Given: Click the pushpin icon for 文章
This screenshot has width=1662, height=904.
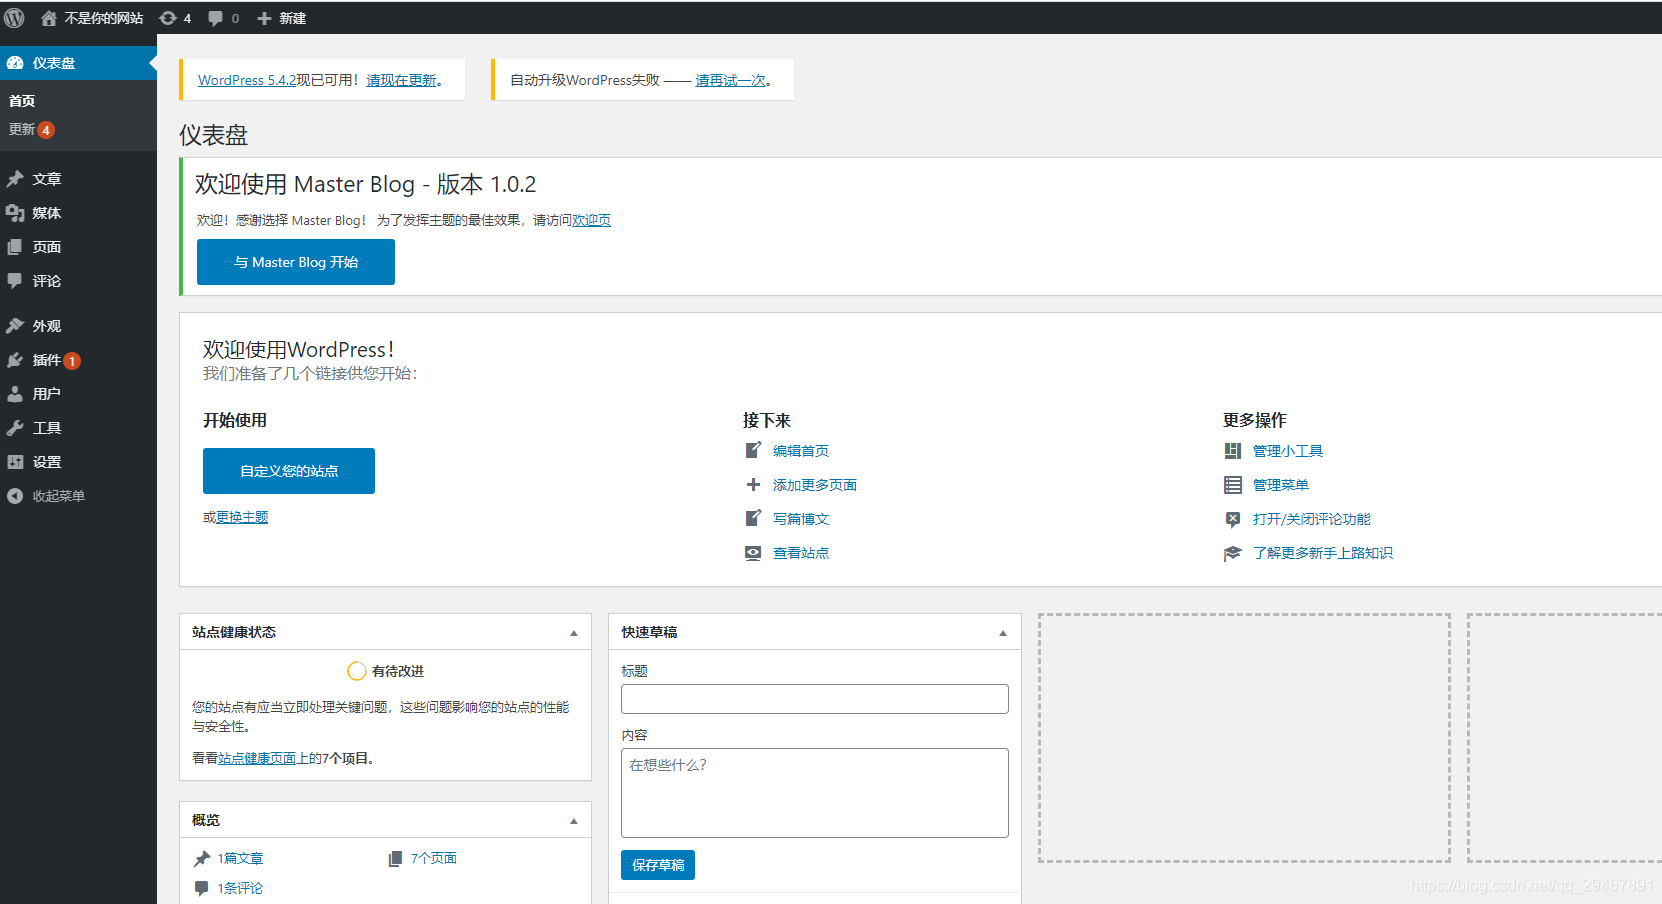Looking at the screenshot, I should pyautogui.click(x=15, y=179).
